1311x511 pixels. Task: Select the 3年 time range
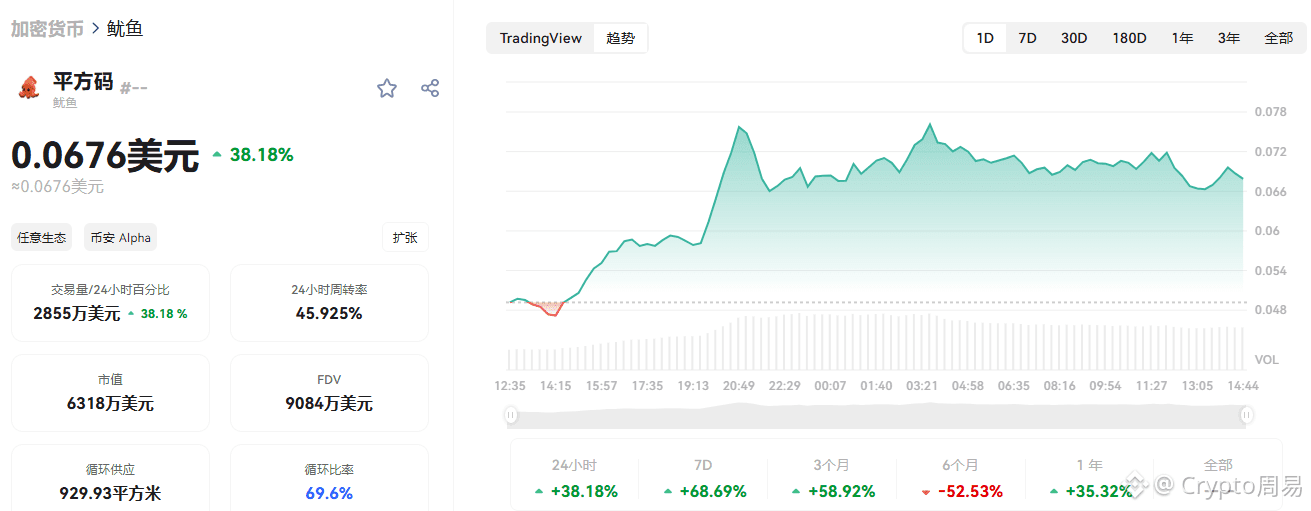(1229, 38)
